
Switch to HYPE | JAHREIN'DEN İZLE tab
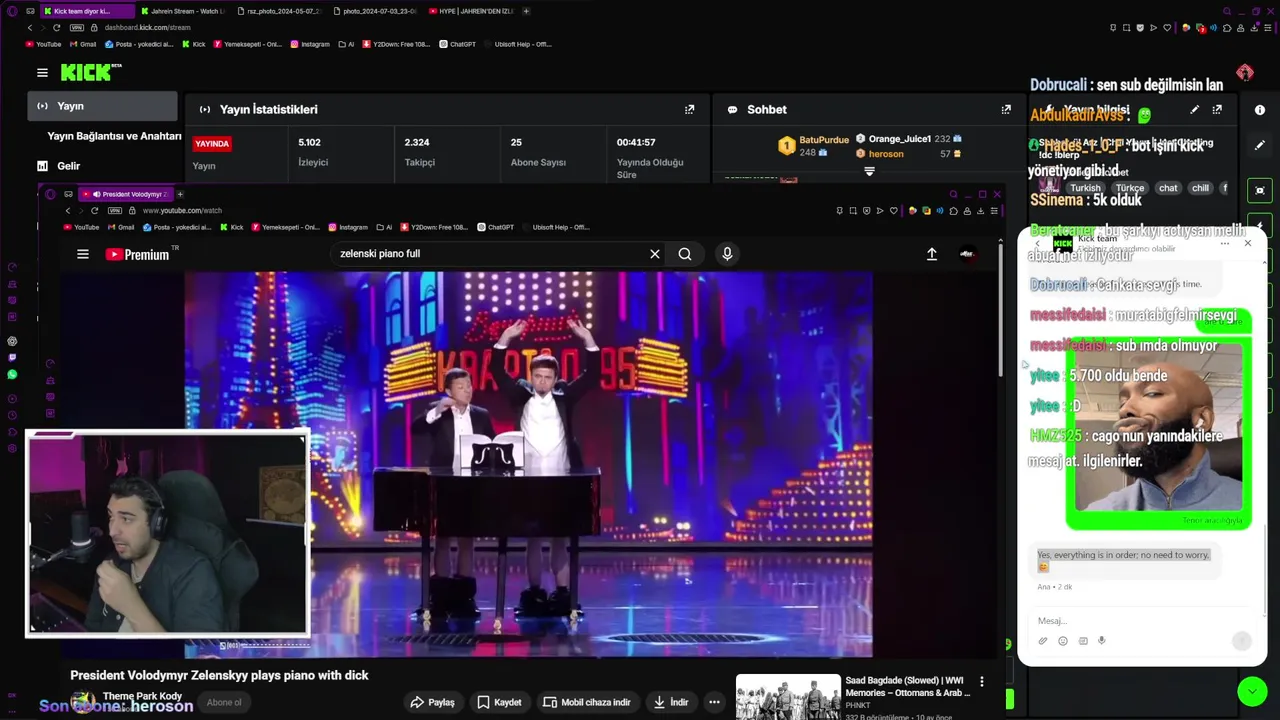(x=470, y=11)
